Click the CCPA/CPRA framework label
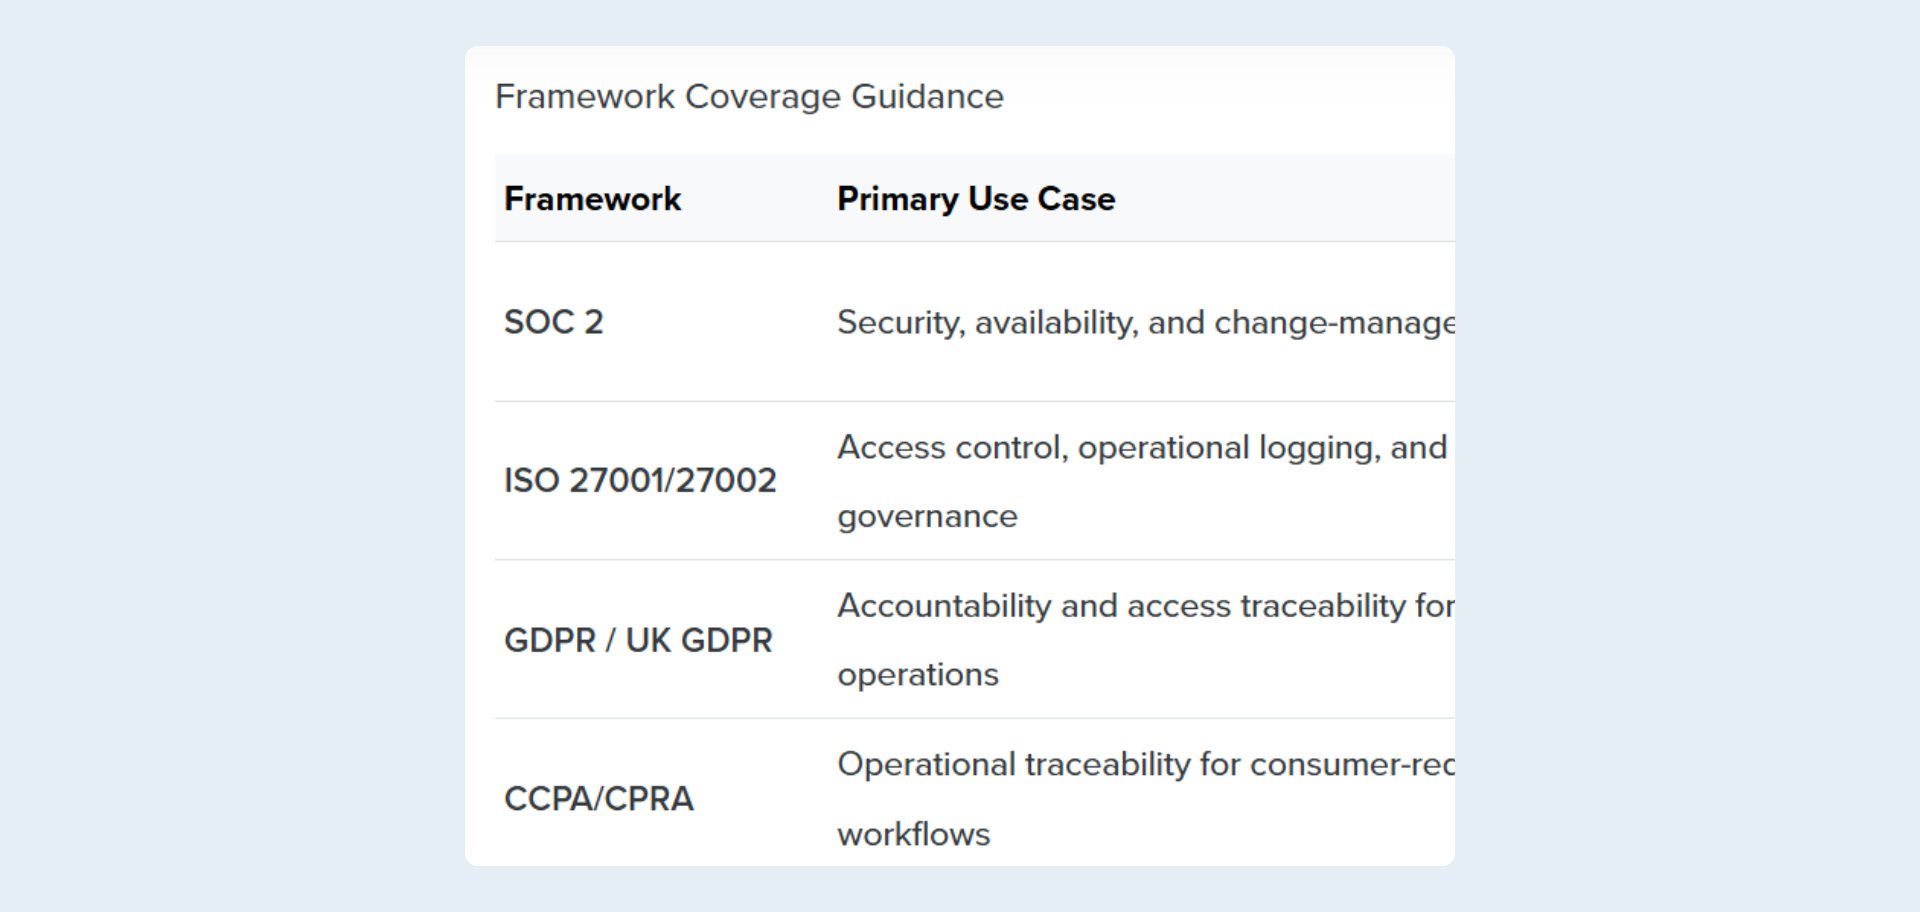This screenshot has width=1920, height=912. 598,799
